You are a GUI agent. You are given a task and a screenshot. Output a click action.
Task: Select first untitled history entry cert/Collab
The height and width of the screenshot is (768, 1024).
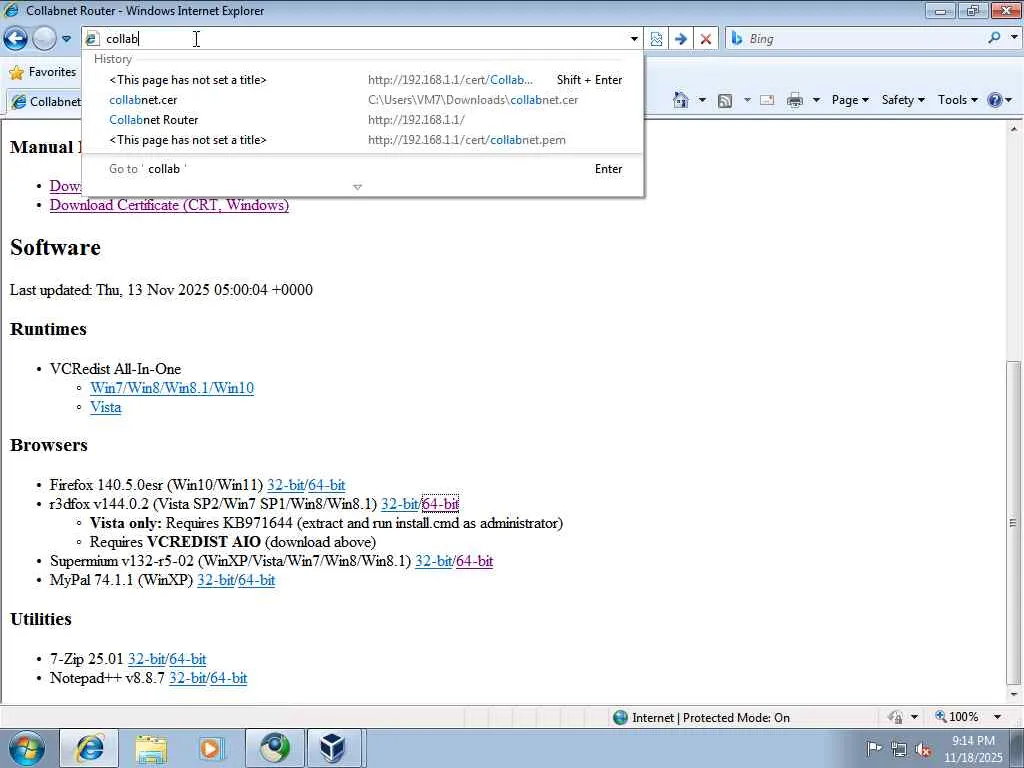pos(362,80)
